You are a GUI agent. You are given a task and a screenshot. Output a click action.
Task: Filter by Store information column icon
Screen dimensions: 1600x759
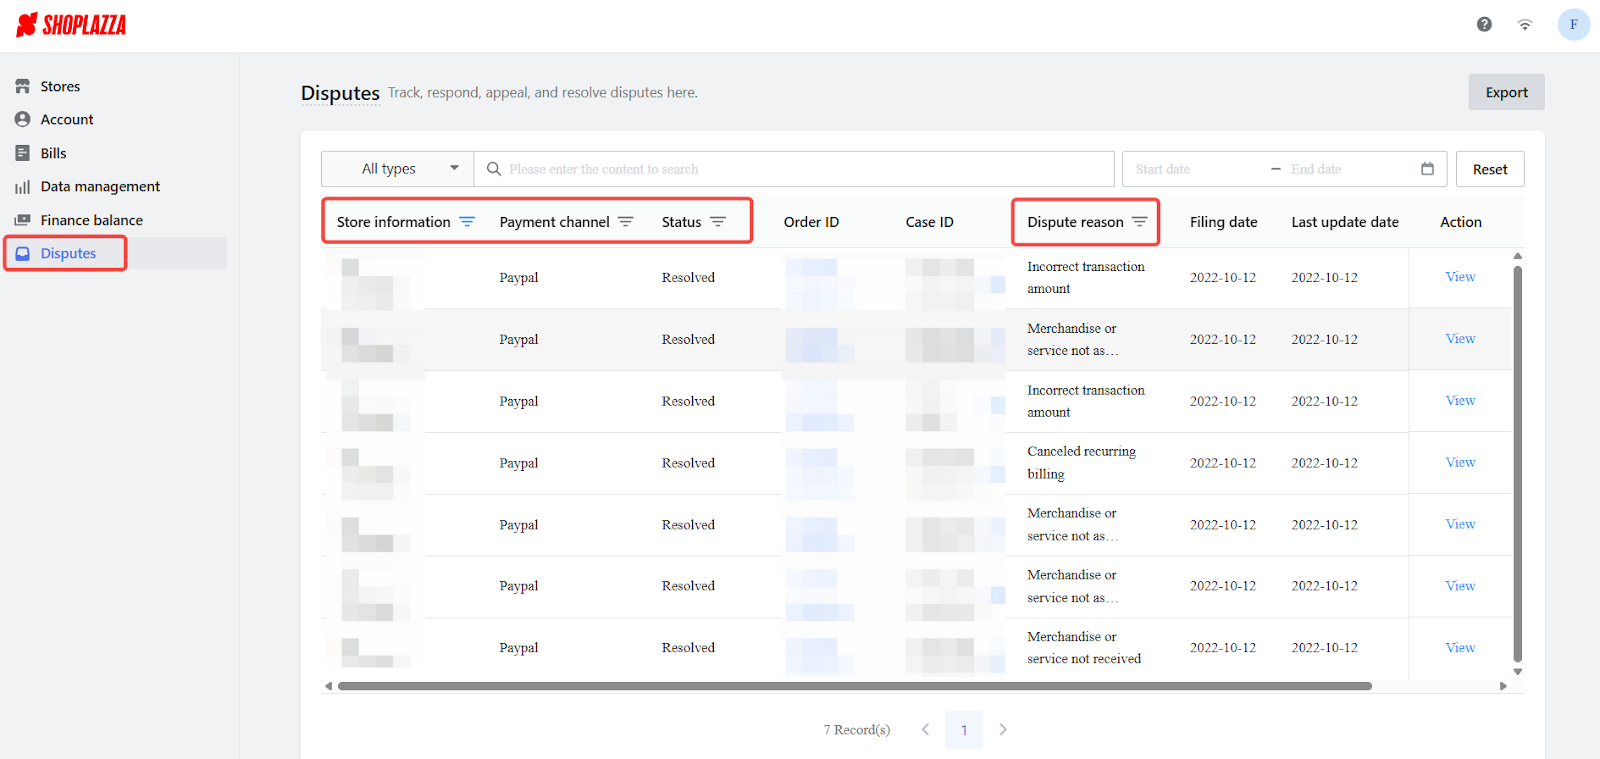467,222
